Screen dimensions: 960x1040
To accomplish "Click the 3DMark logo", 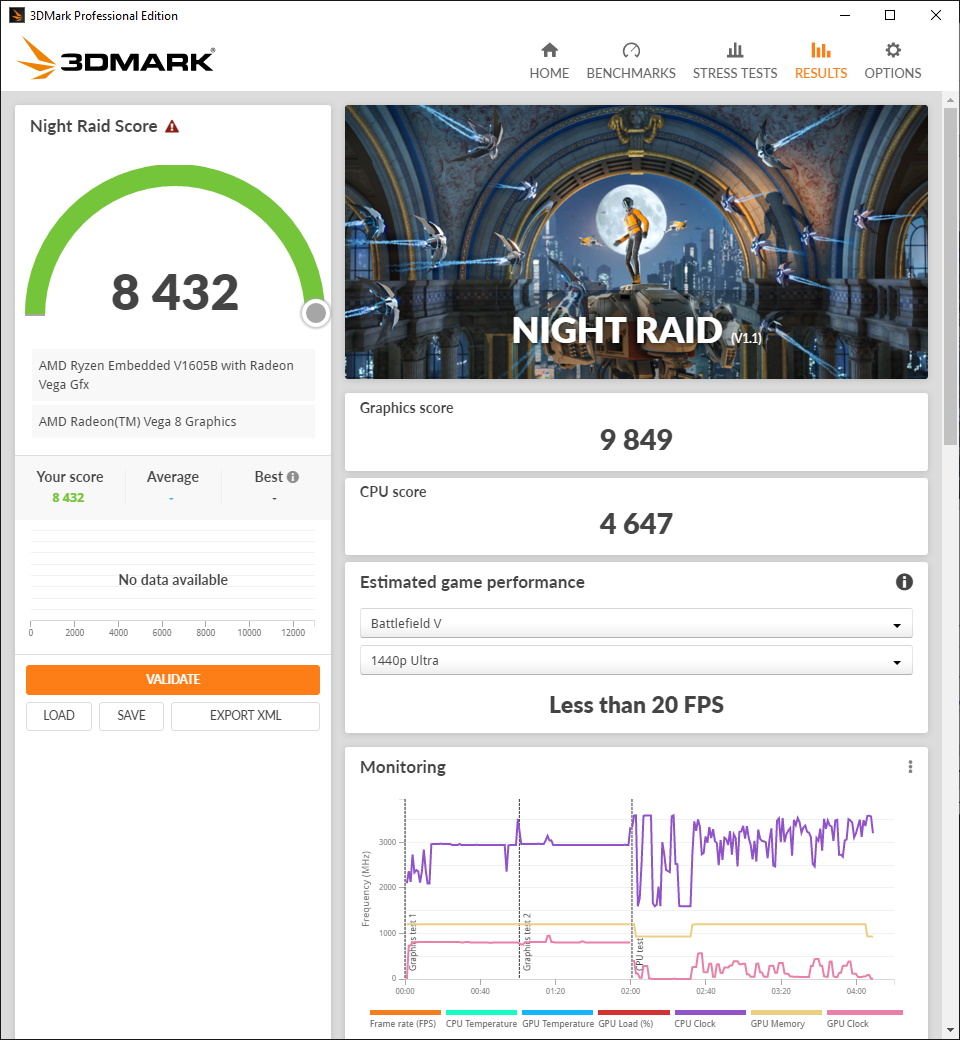I will [x=115, y=58].
